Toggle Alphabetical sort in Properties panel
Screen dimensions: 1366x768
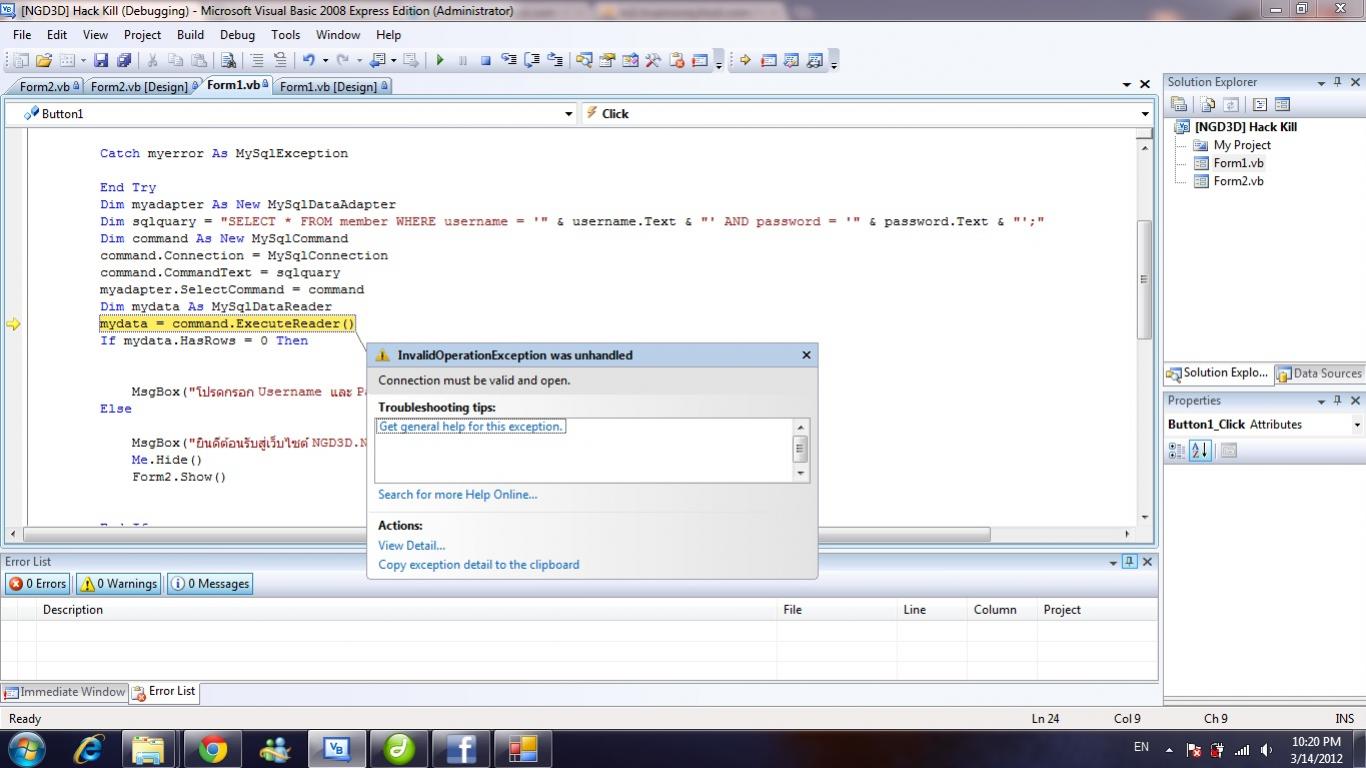click(1200, 451)
